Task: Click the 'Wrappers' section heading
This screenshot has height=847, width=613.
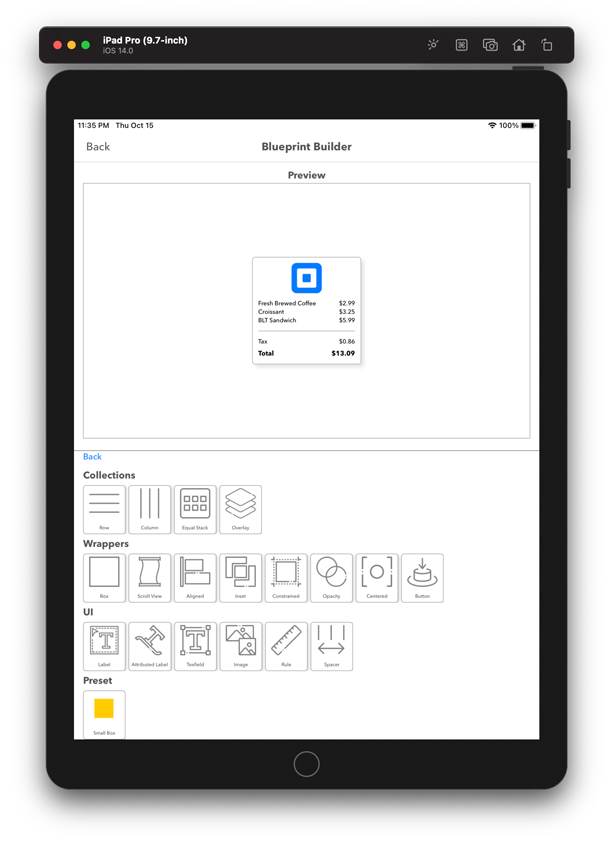Action: point(106,544)
